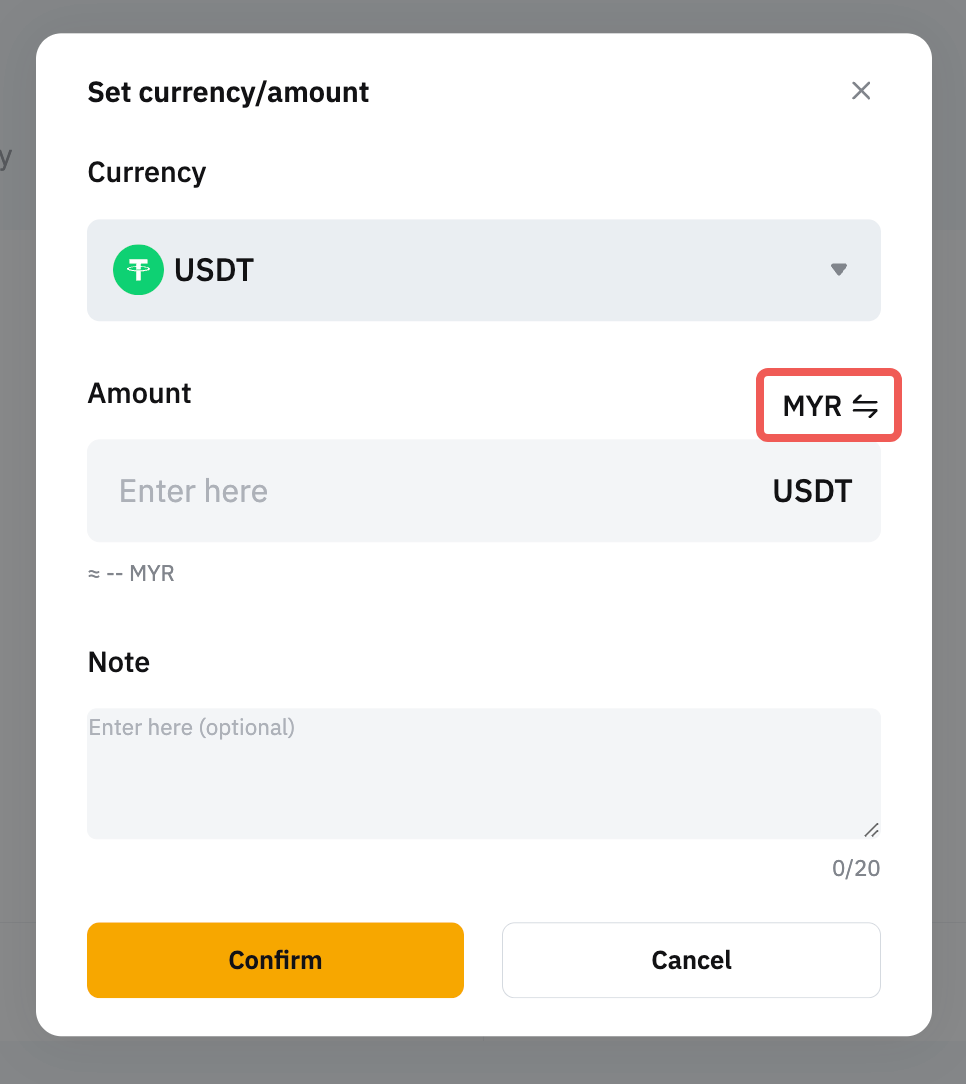Toggle amount unit to MYR
This screenshot has width=966, height=1084.
coord(812,406)
